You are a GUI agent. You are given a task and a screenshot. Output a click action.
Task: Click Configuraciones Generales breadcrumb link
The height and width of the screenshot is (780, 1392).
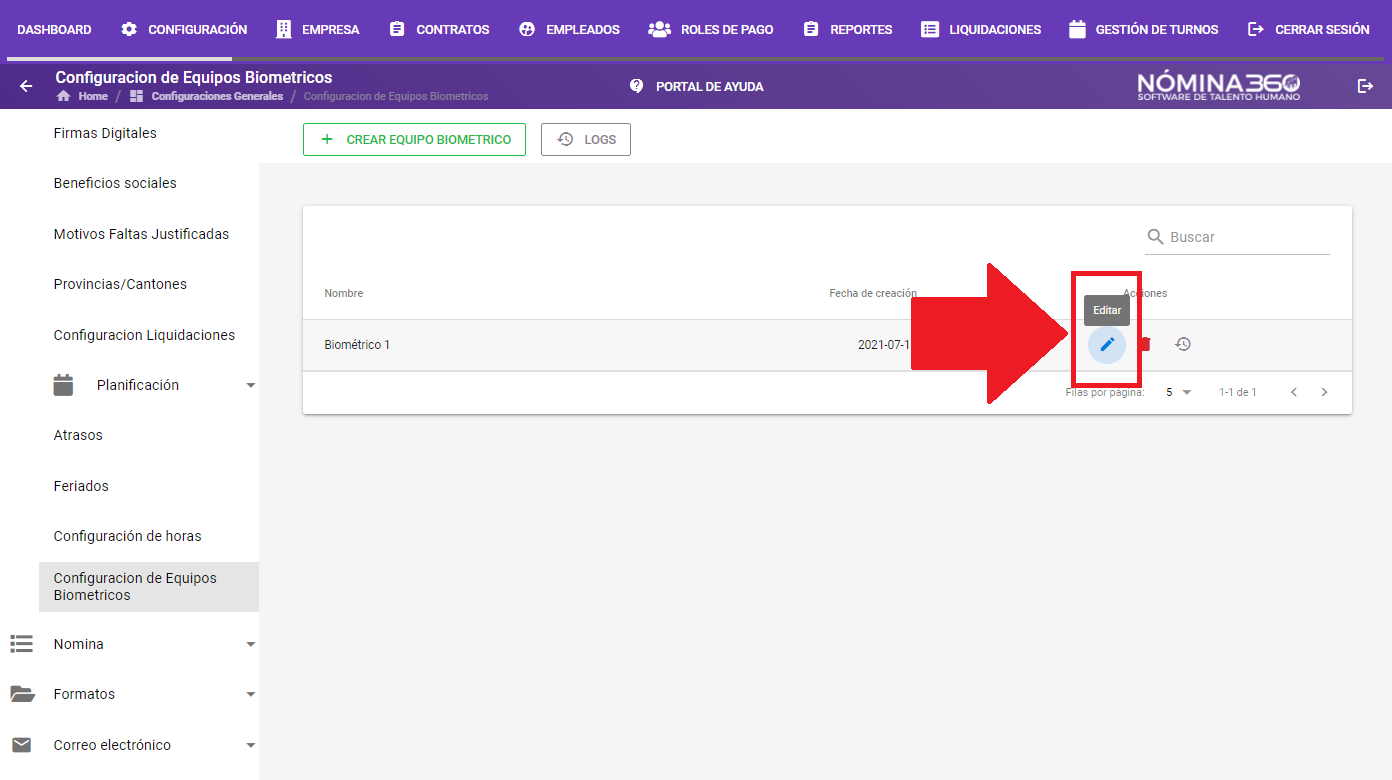click(x=217, y=97)
